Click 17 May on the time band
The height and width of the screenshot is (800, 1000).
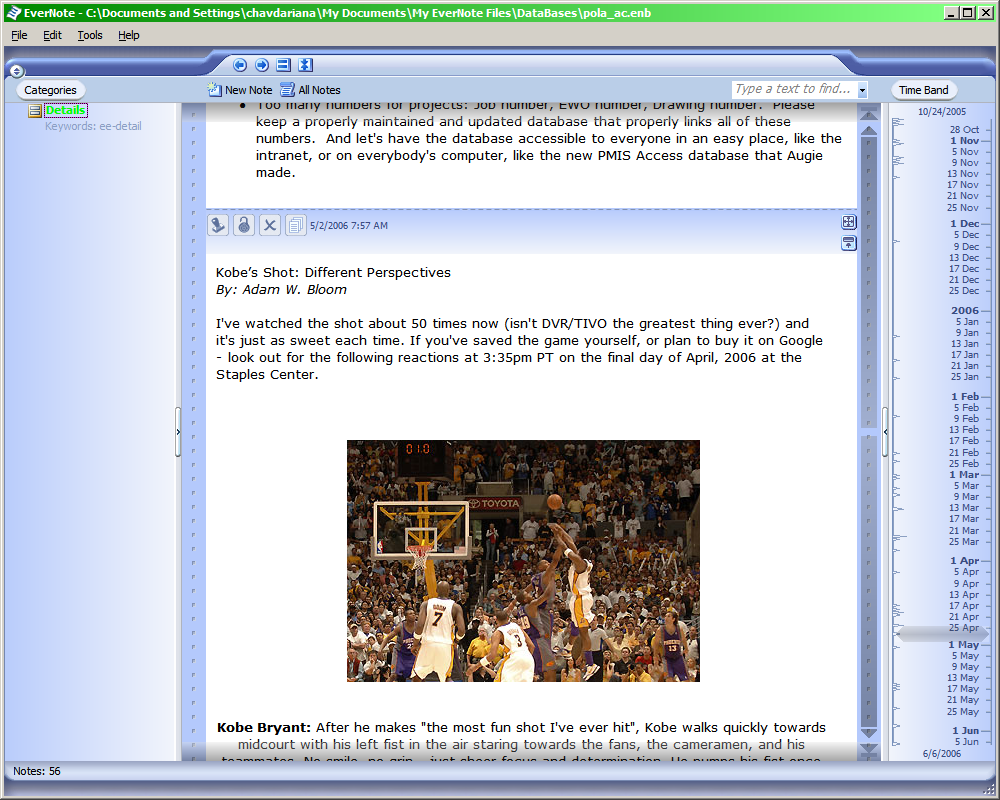(x=962, y=689)
